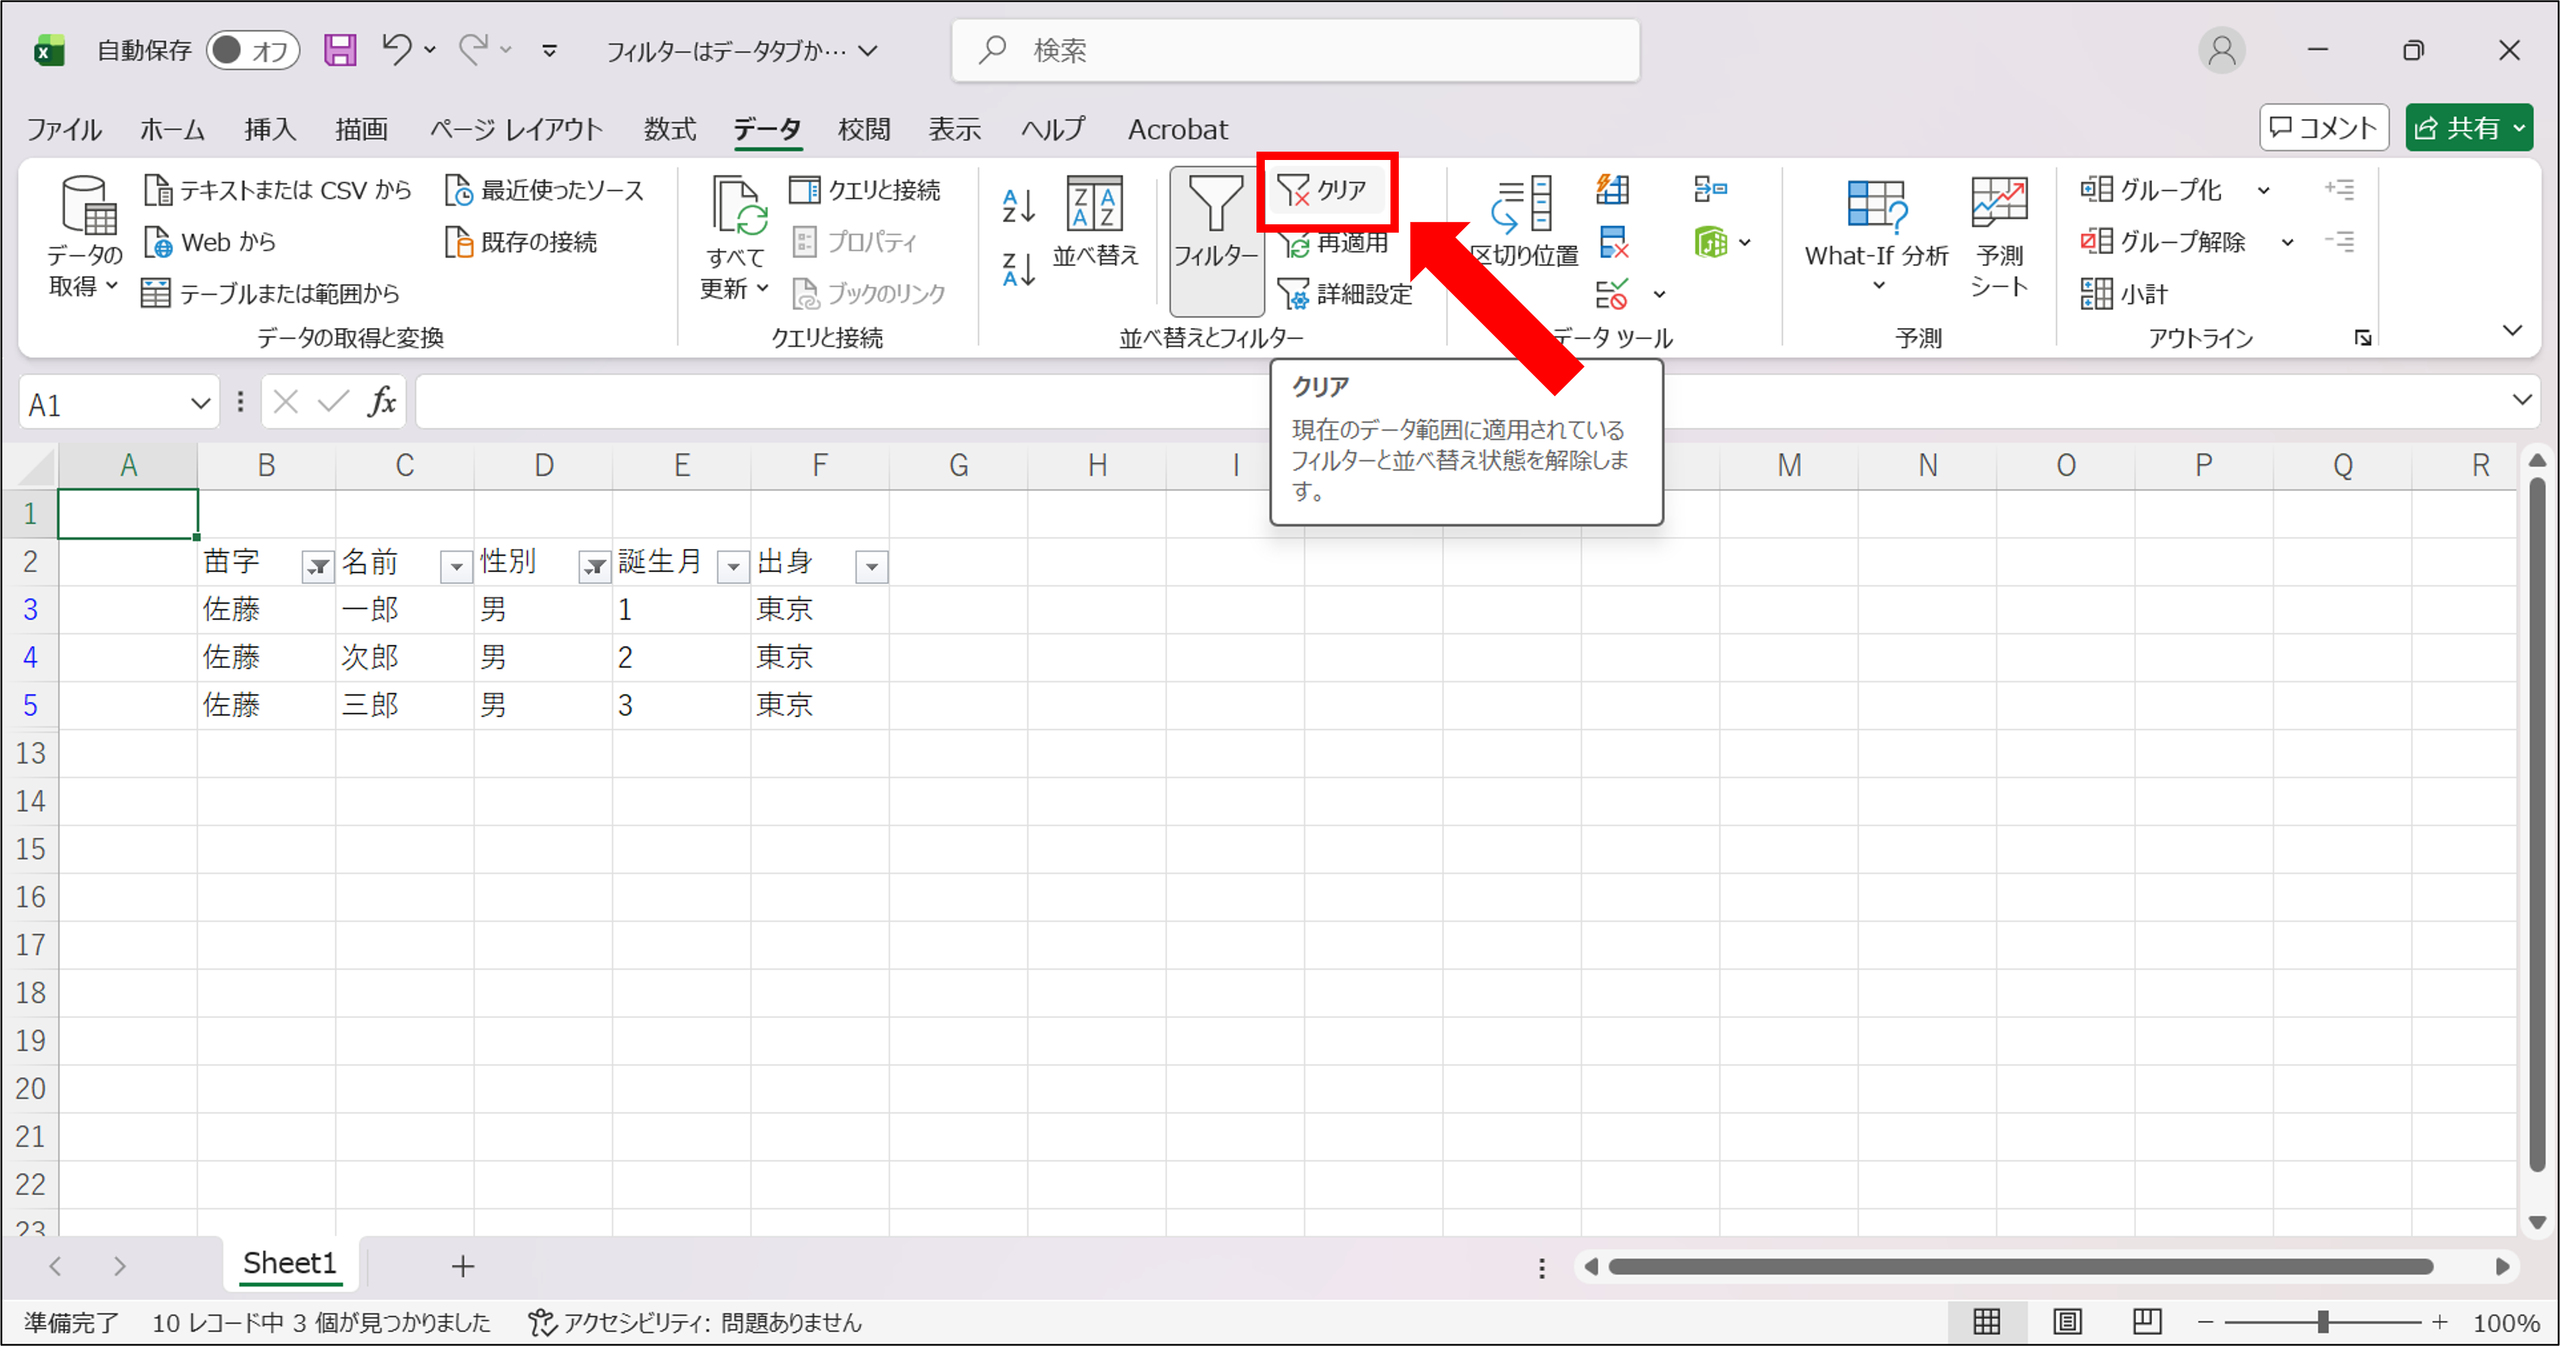Open the custom Sort dialog icon
This screenshot has height=1346, width=2560.
[x=1094, y=204]
